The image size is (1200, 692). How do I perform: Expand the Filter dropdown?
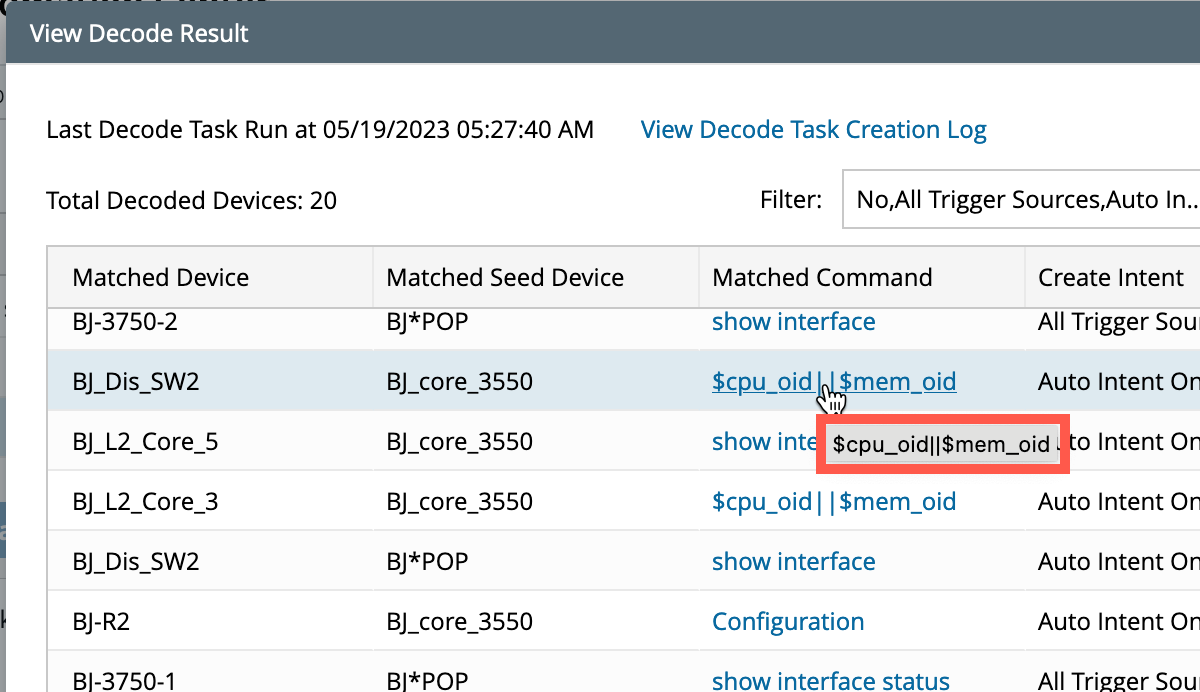coord(1025,200)
